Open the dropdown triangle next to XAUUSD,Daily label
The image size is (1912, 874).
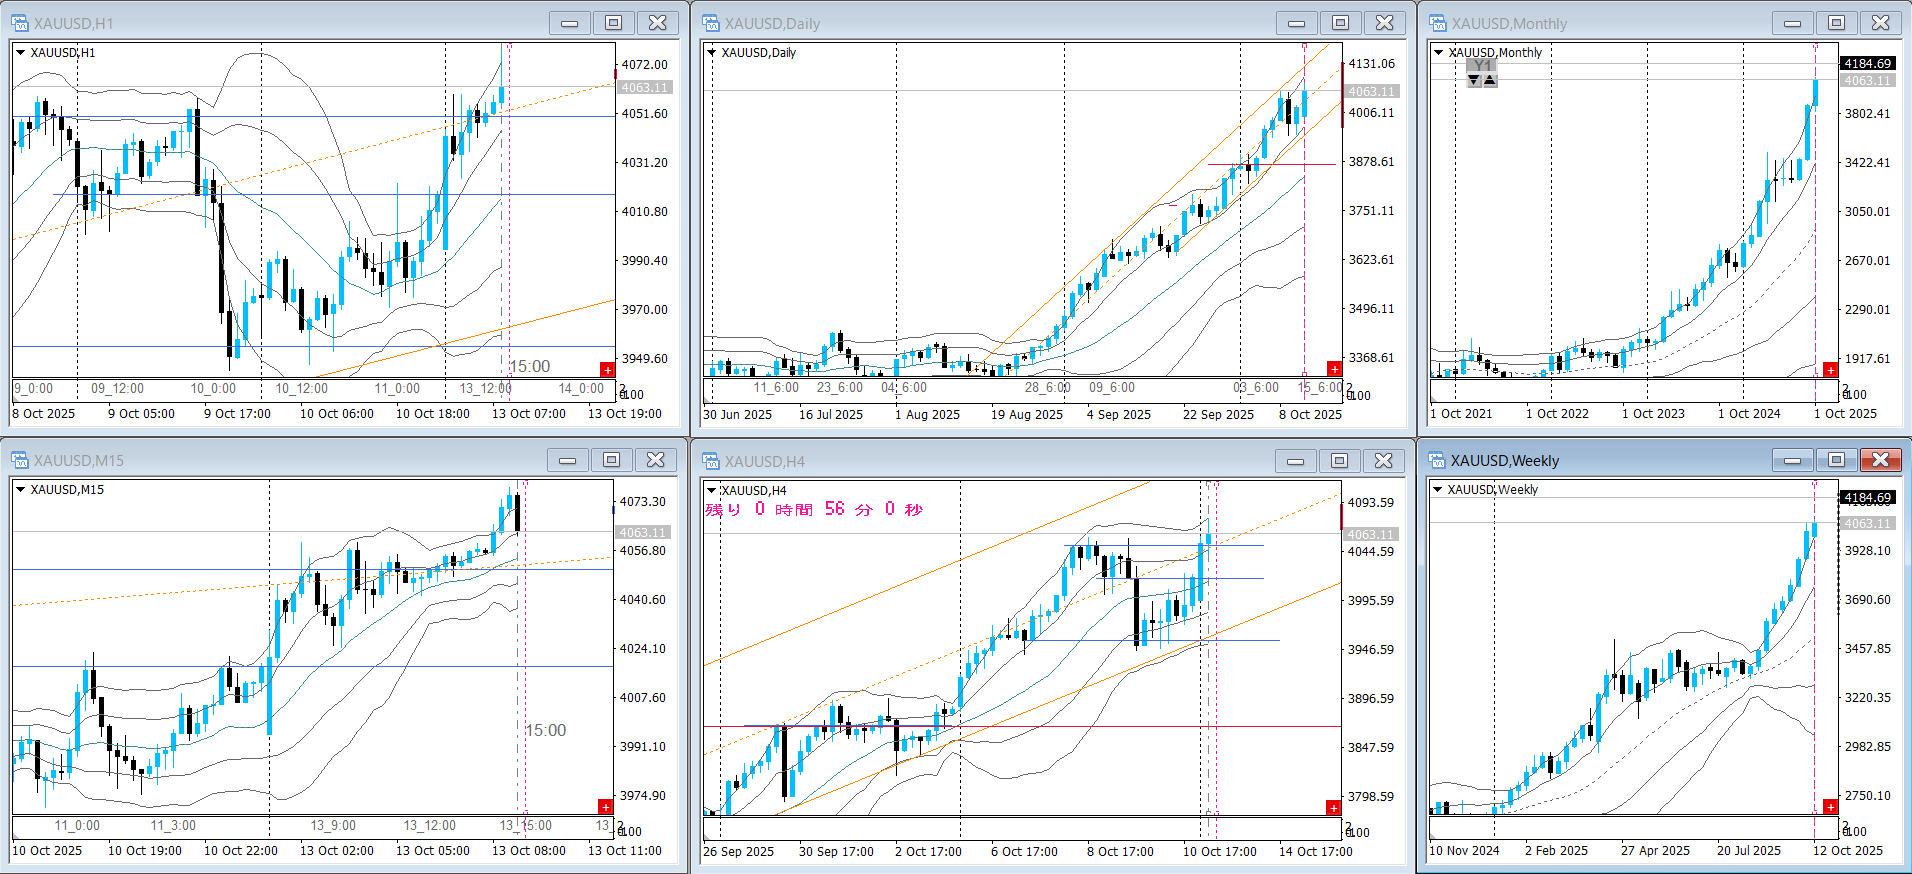coord(712,53)
